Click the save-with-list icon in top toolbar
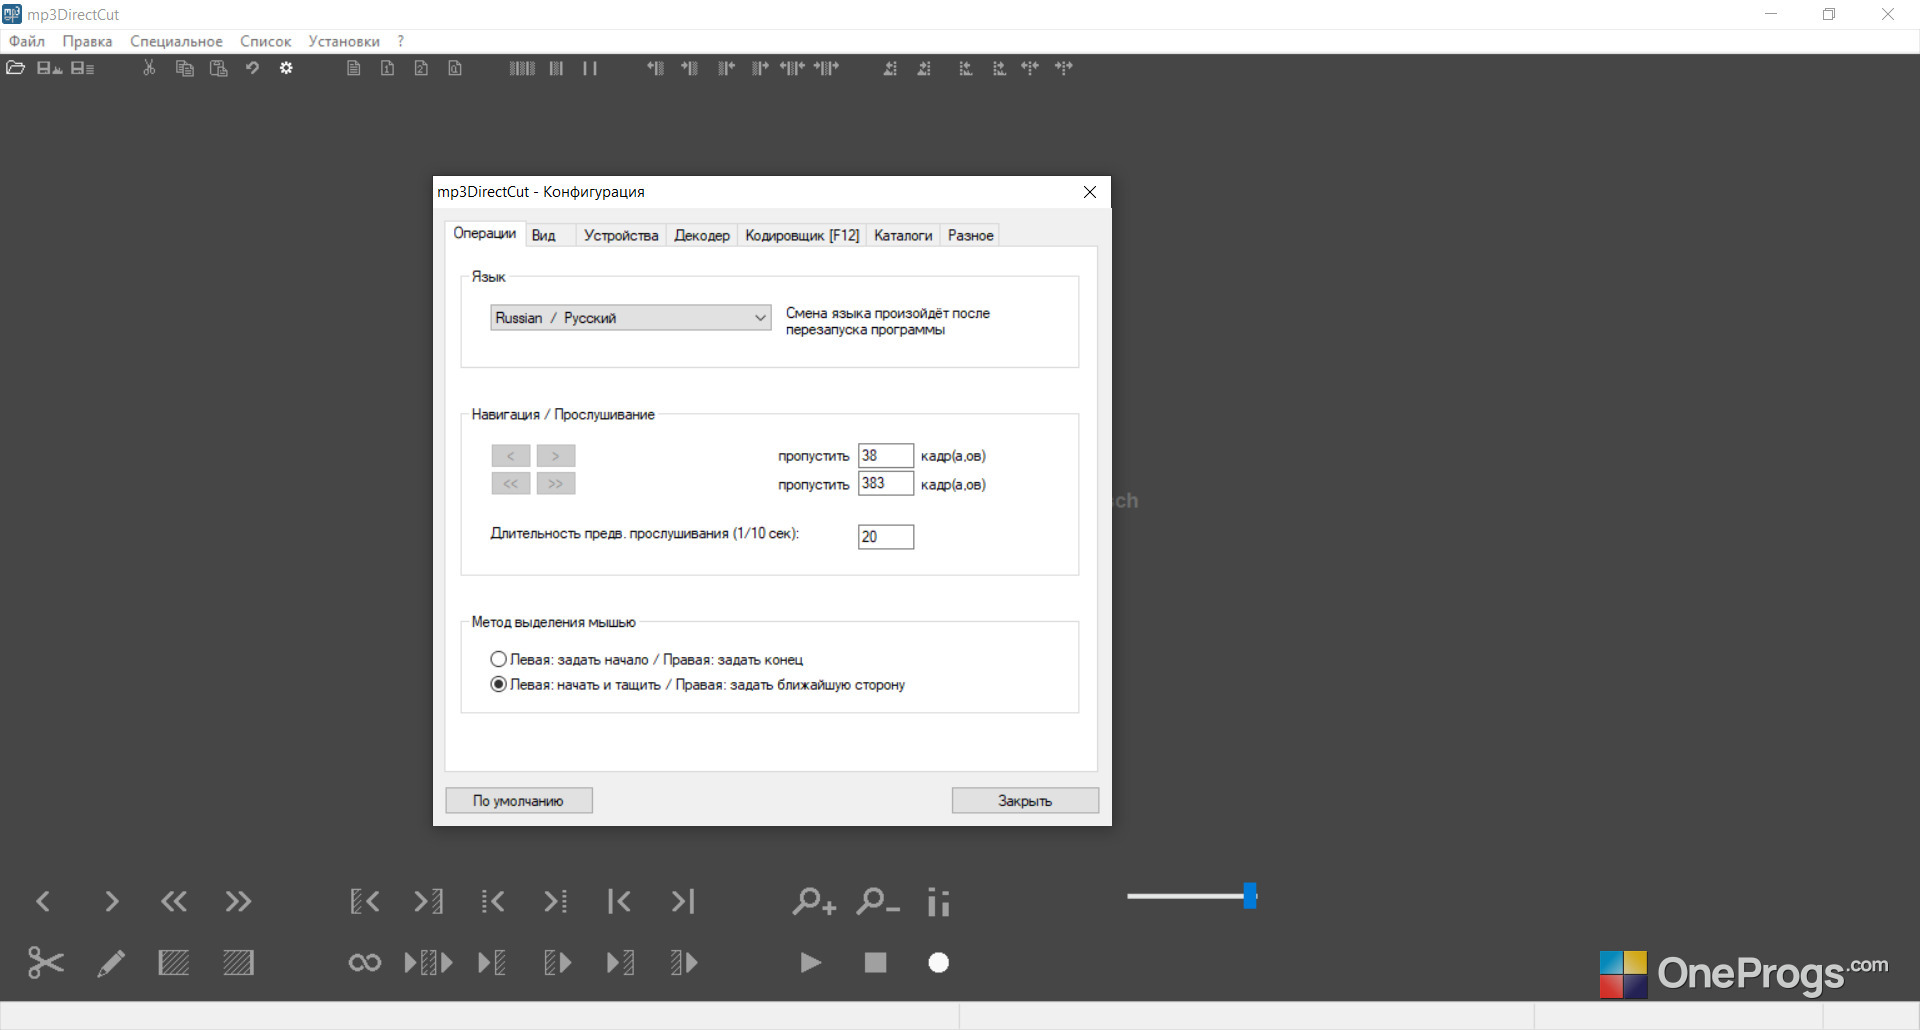This screenshot has height=1030, width=1920. coord(82,68)
